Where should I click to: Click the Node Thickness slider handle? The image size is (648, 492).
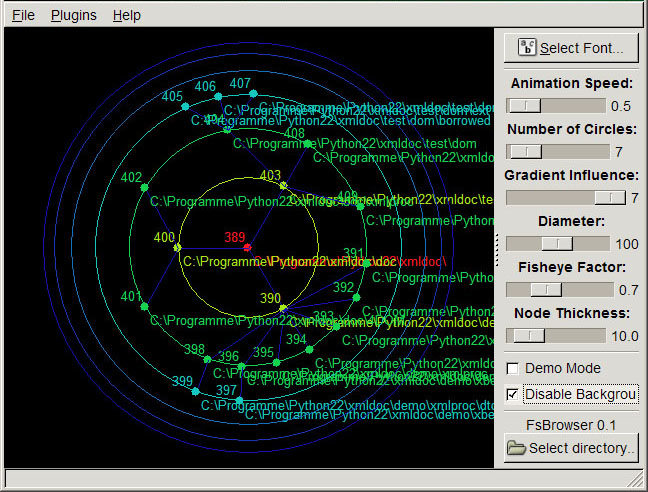[529, 335]
